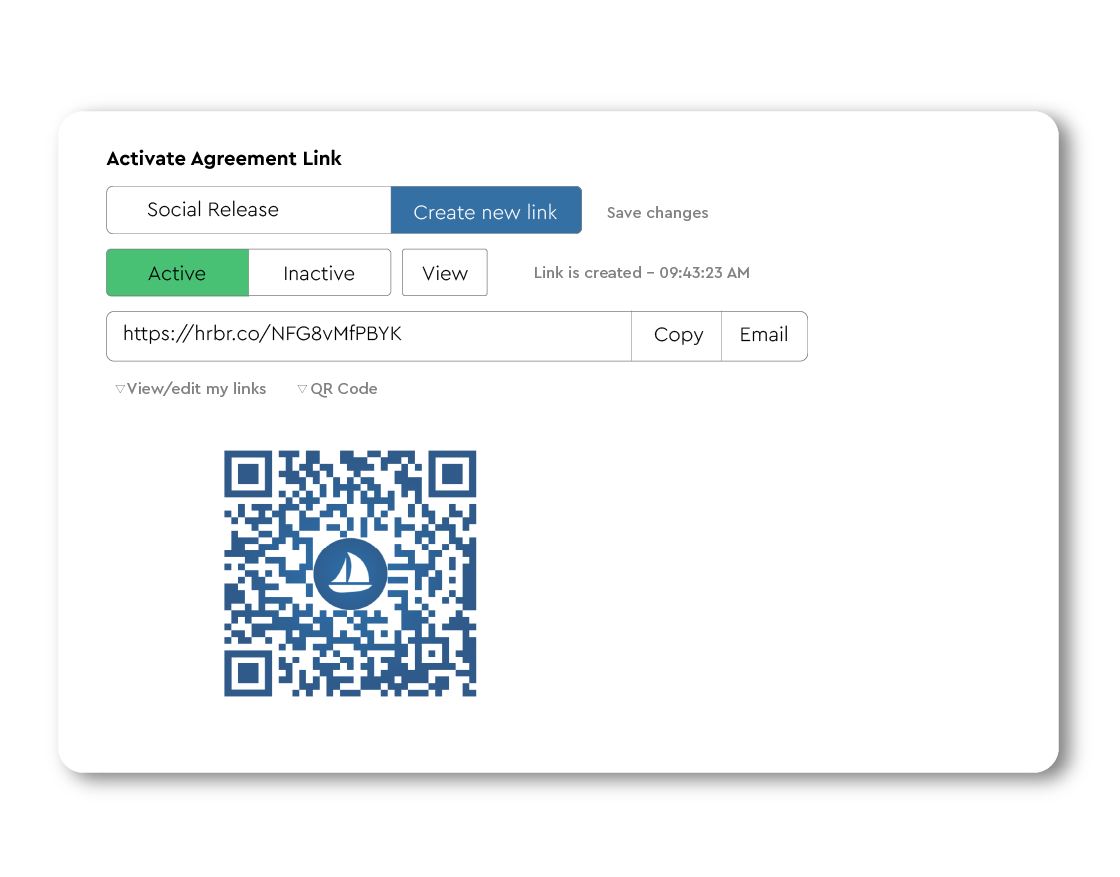Image resolution: width=1120 pixels, height=877 pixels.
Task: Expand View/edit my links
Action: (x=191, y=389)
